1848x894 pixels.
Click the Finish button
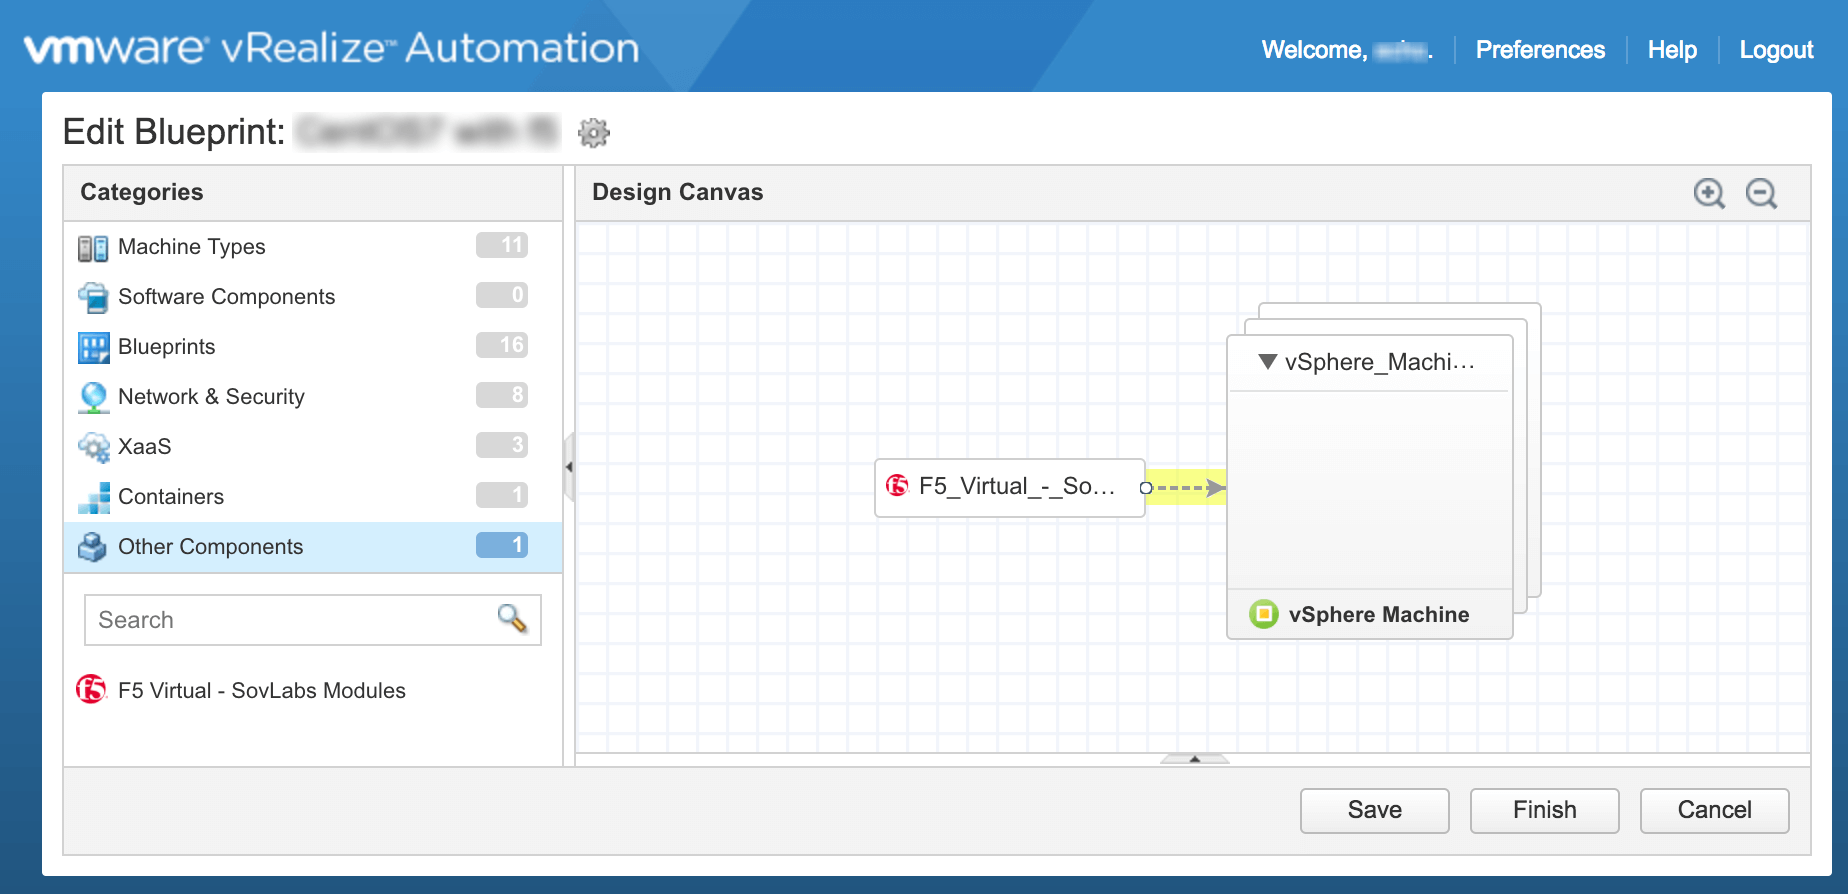point(1545,810)
